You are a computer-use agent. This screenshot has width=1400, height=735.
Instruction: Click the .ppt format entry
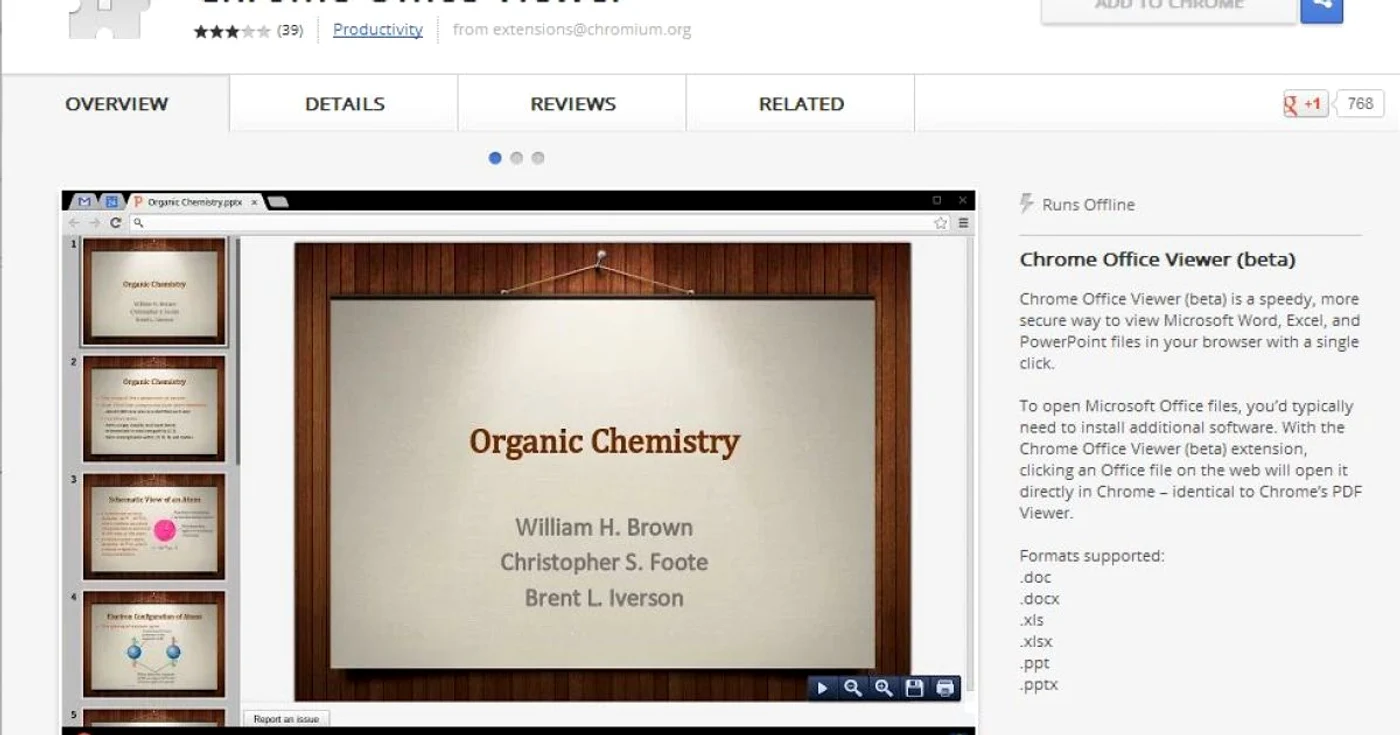1035,664
